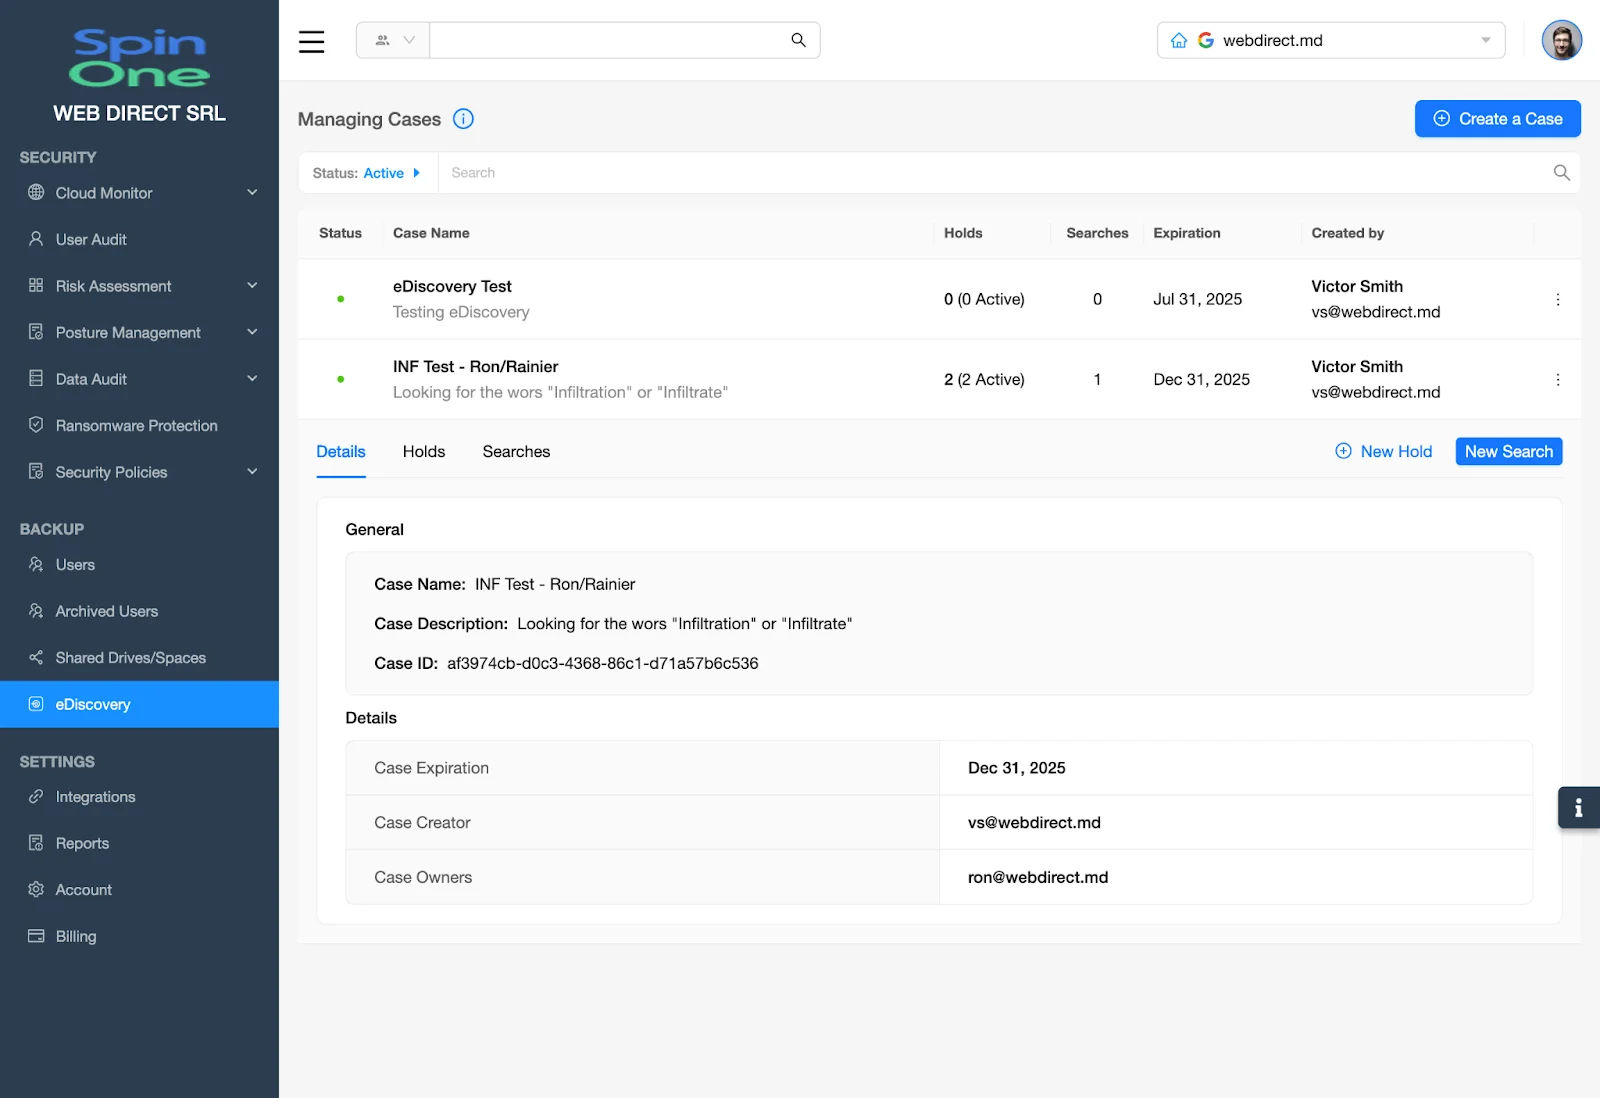This screenshot has height=1098, width=1600.
Task: Open the webdirect.md domain selector
Action: click(x=1330, y=40)
